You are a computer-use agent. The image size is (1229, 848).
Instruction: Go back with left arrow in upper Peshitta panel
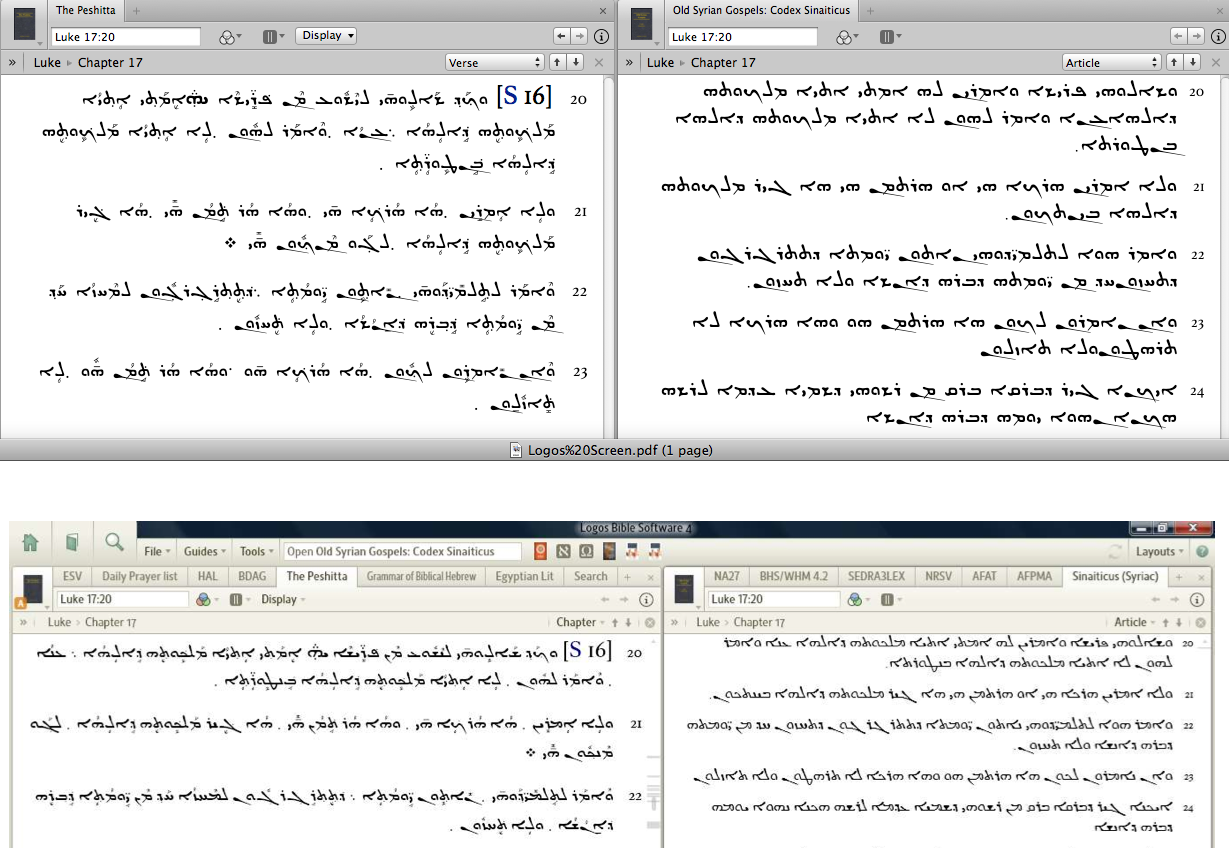pos(562,36)
